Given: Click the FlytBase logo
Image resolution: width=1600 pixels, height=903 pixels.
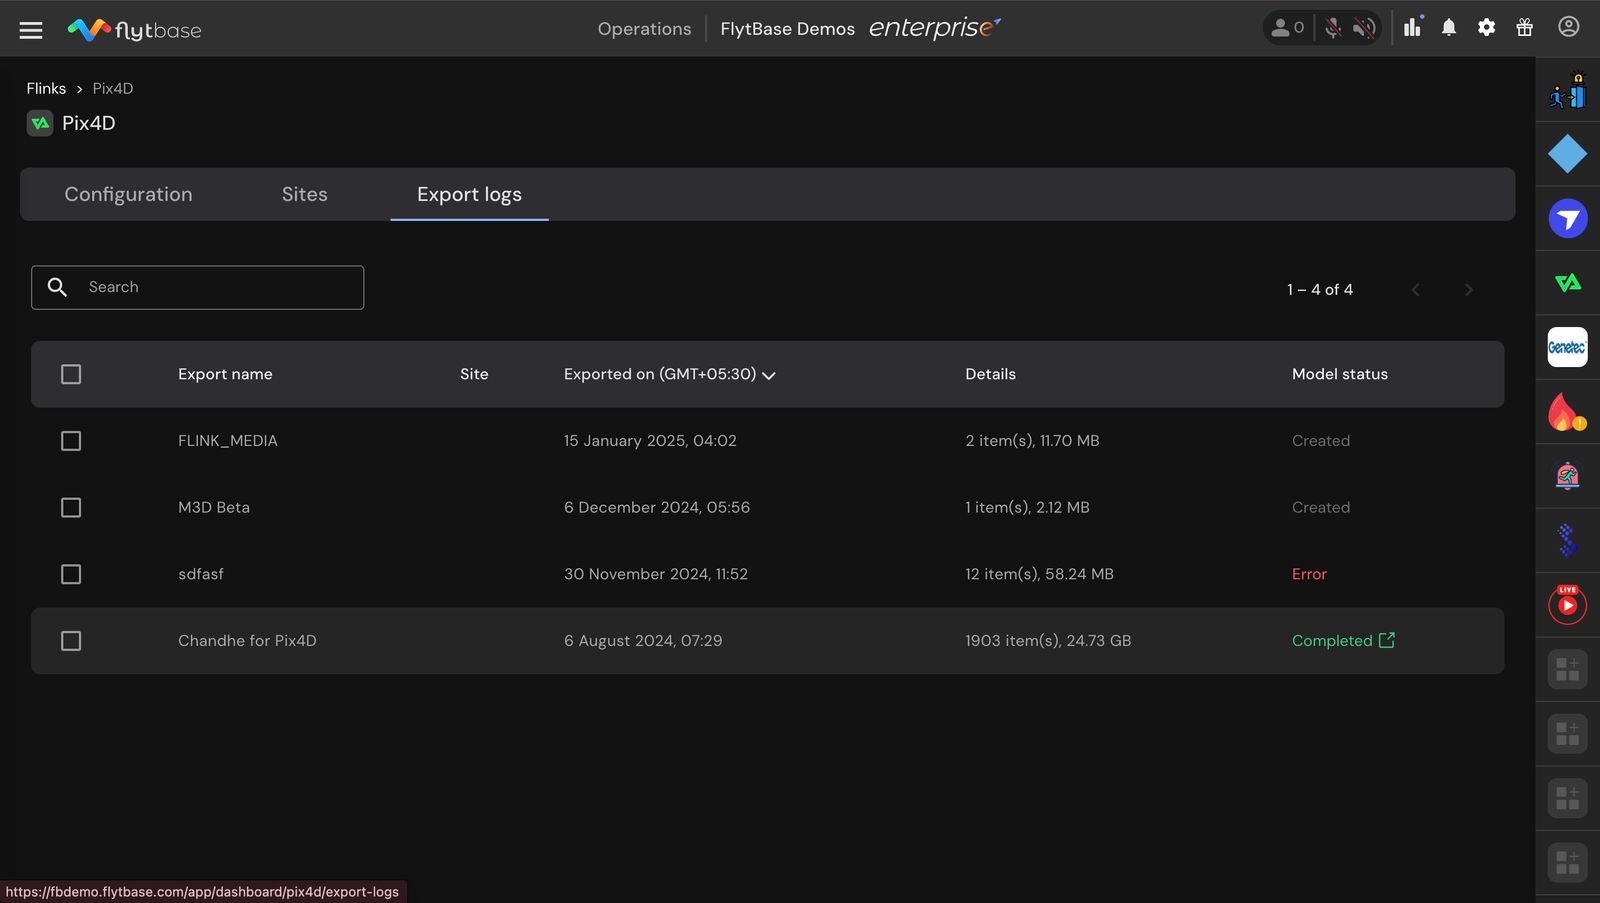Looking at the screenshot, I should [x=134, y=30].
